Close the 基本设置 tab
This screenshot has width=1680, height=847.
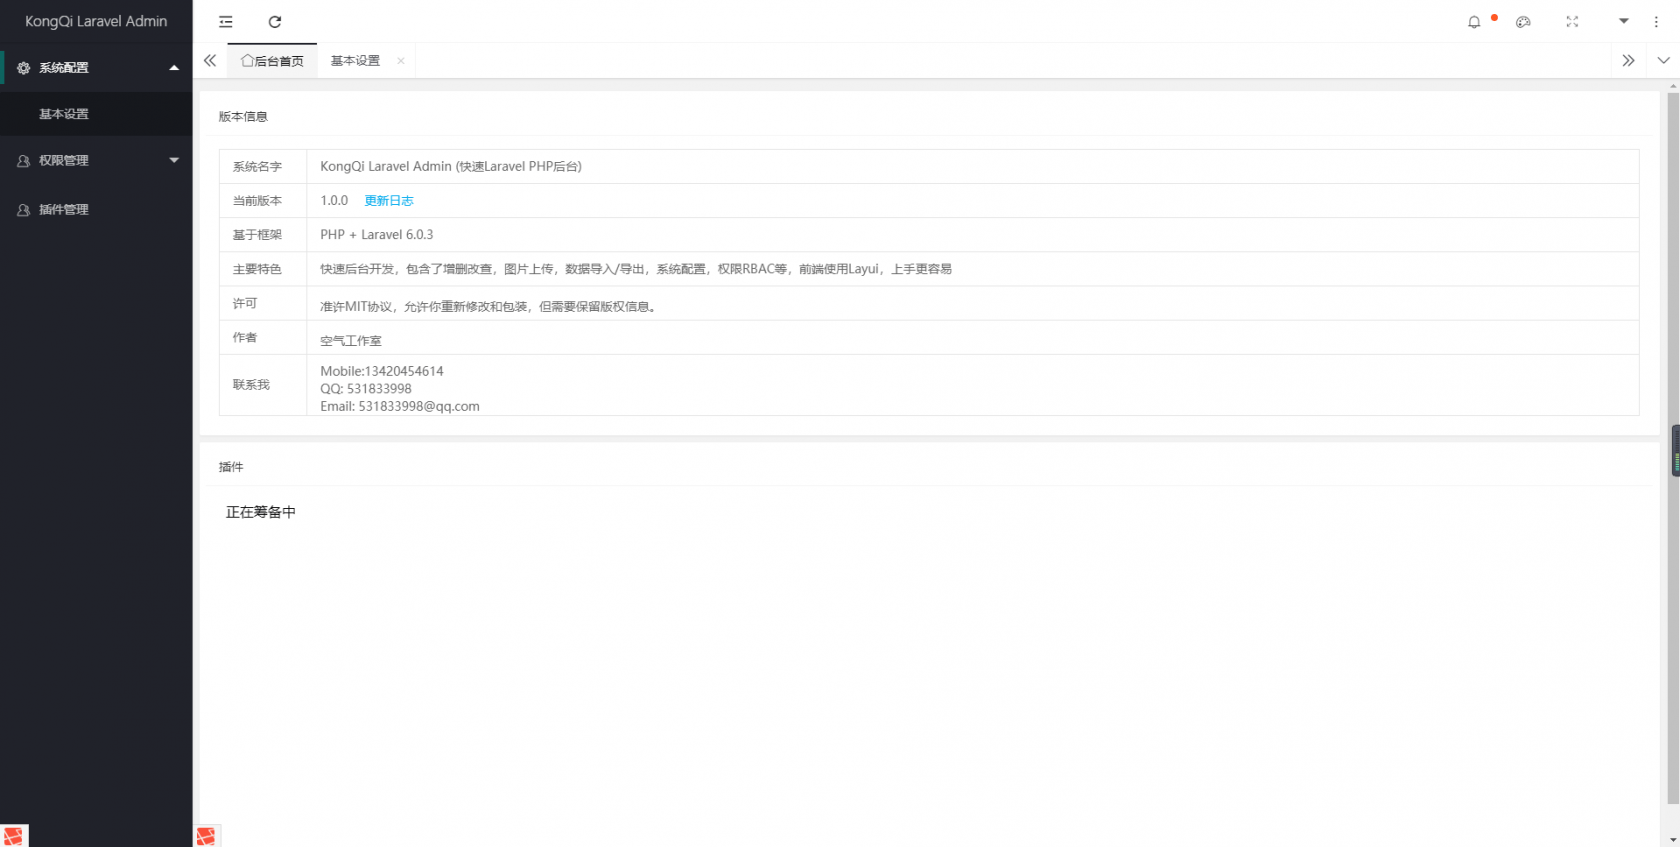(401, 61)
